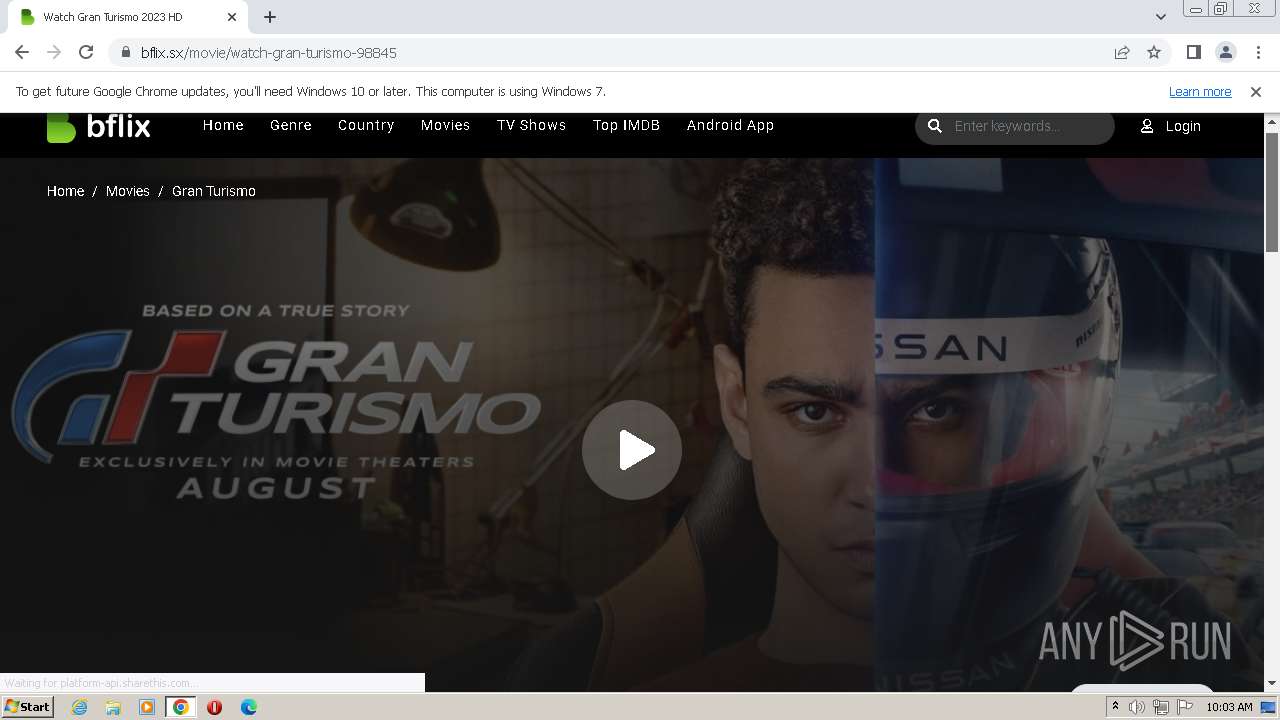Open a new tab

point(270,17)
